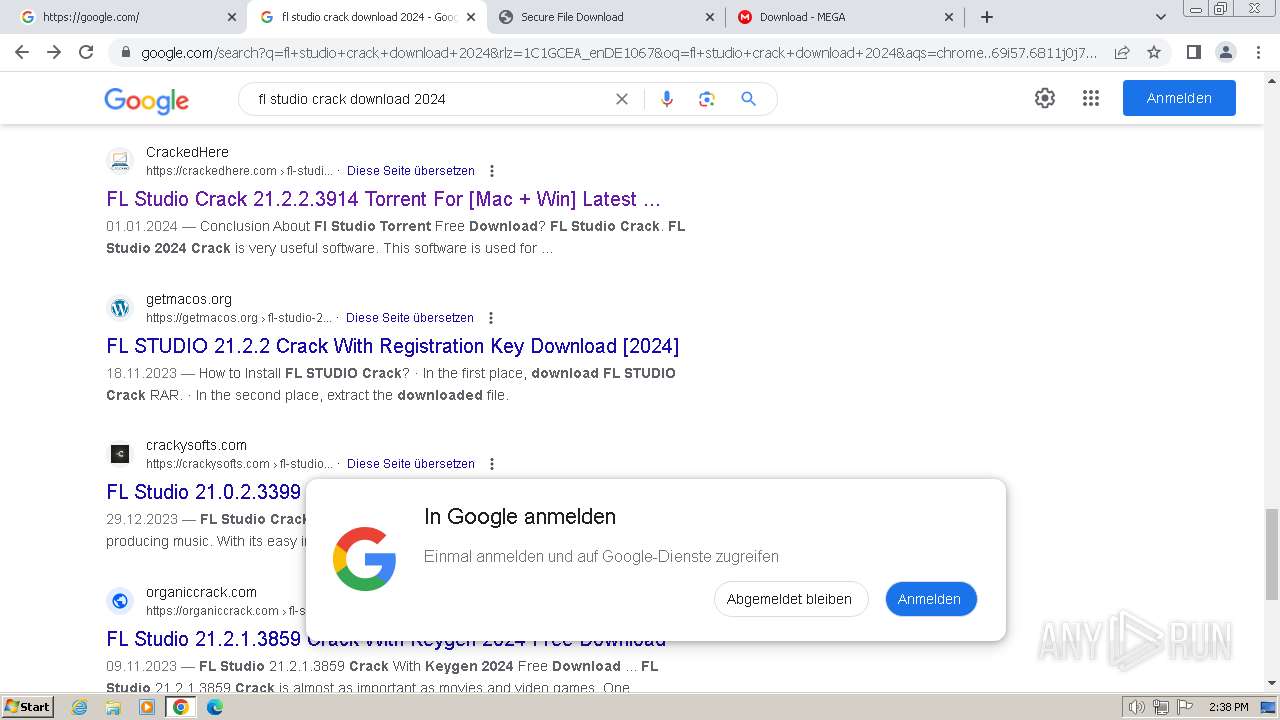The width and height of the screenshot is (1280, 720).
Task: Click the page vertical scrollbar thumb
Action: click(1272, 553)
